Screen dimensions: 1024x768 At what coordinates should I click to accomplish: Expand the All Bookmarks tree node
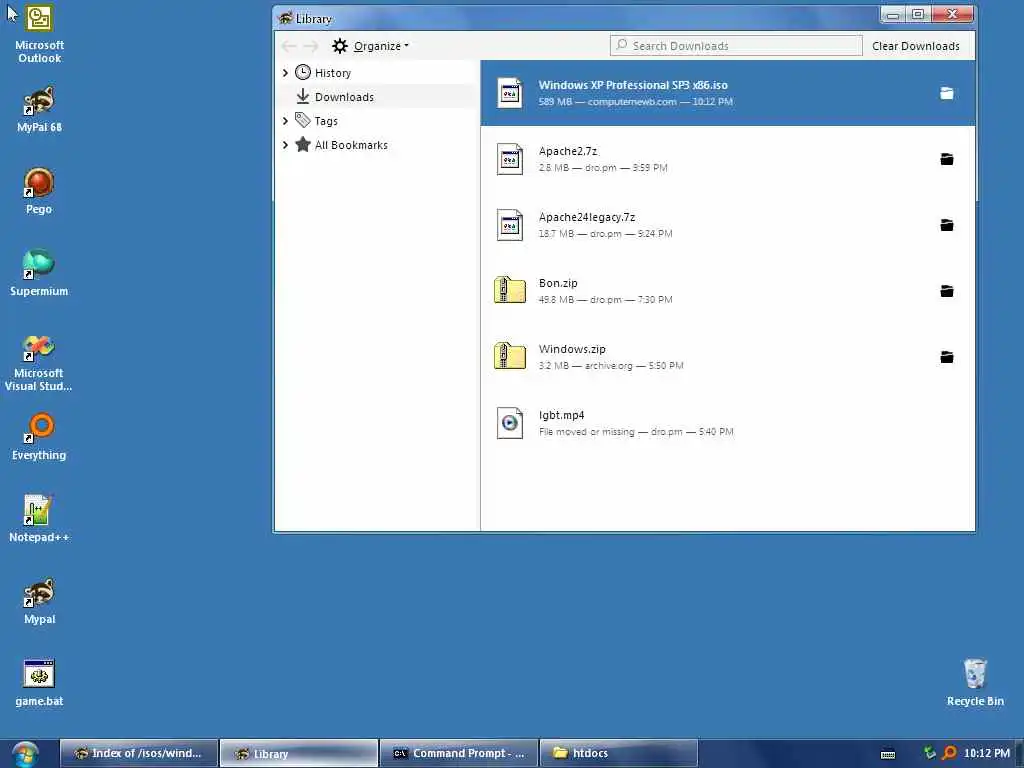pos(285,145)
